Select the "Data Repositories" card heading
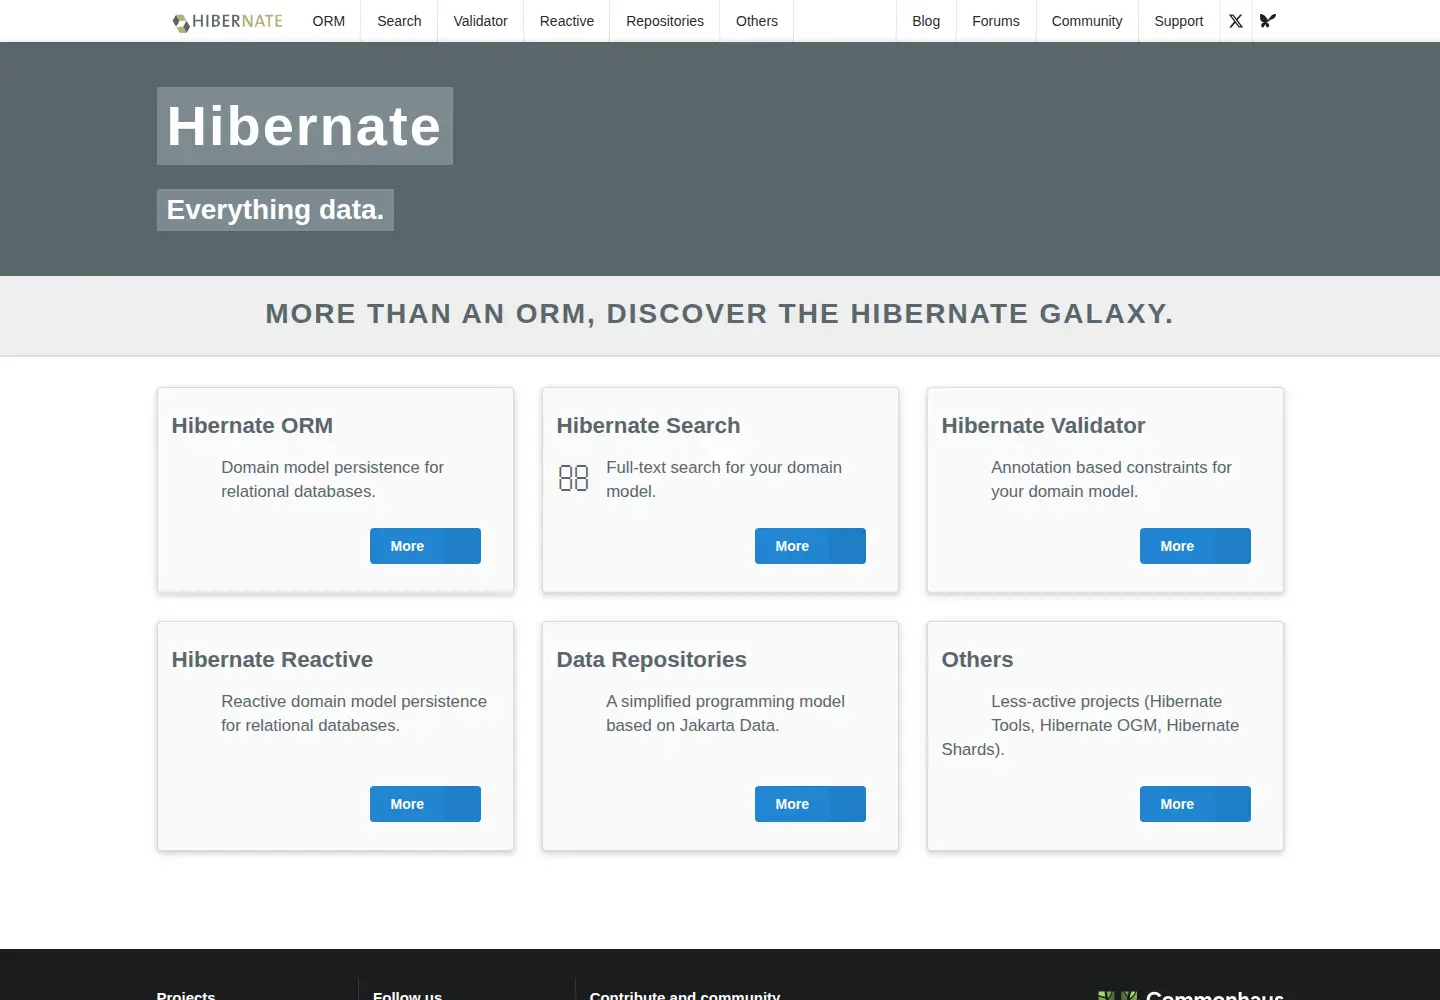Viewport: 1440px width, 1000px height. 652,660
